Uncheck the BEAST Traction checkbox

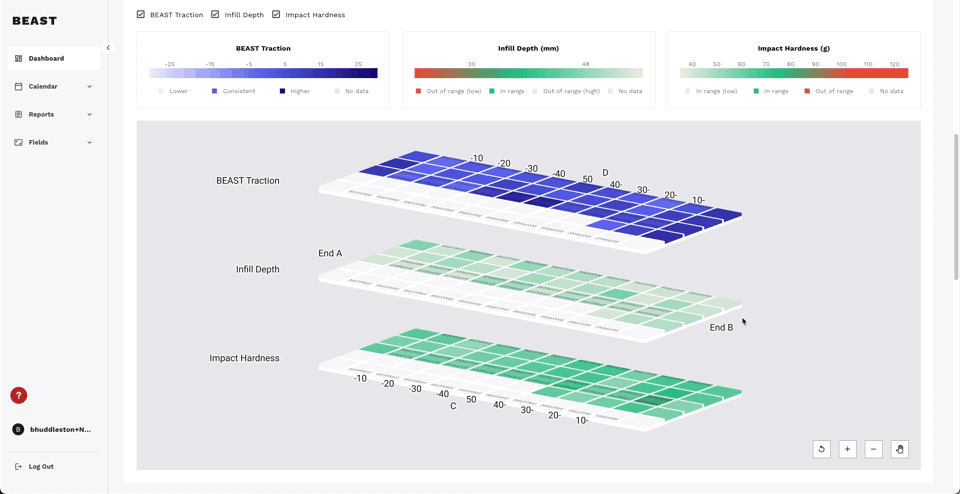(141, 14)
